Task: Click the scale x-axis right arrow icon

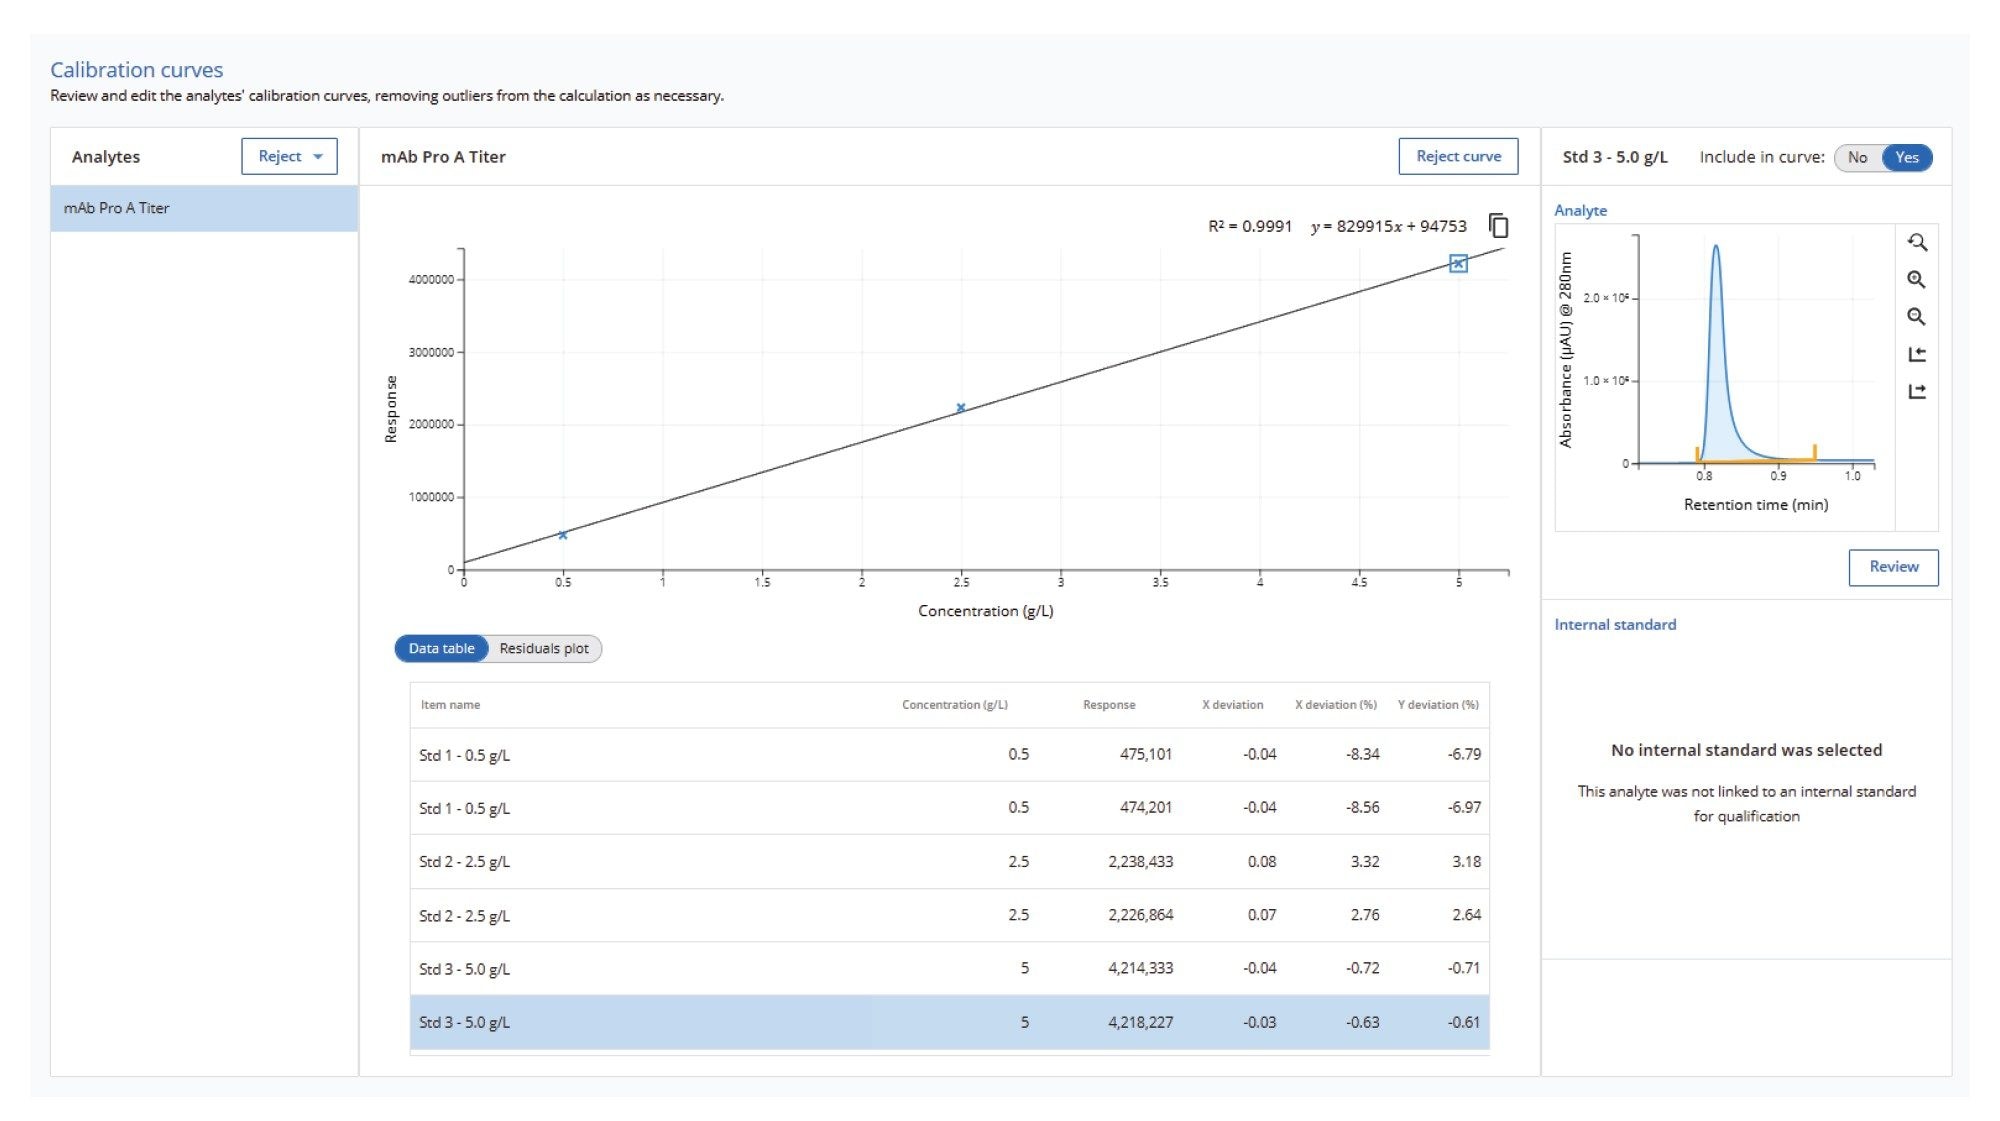Action: [x=1916, y=392]
